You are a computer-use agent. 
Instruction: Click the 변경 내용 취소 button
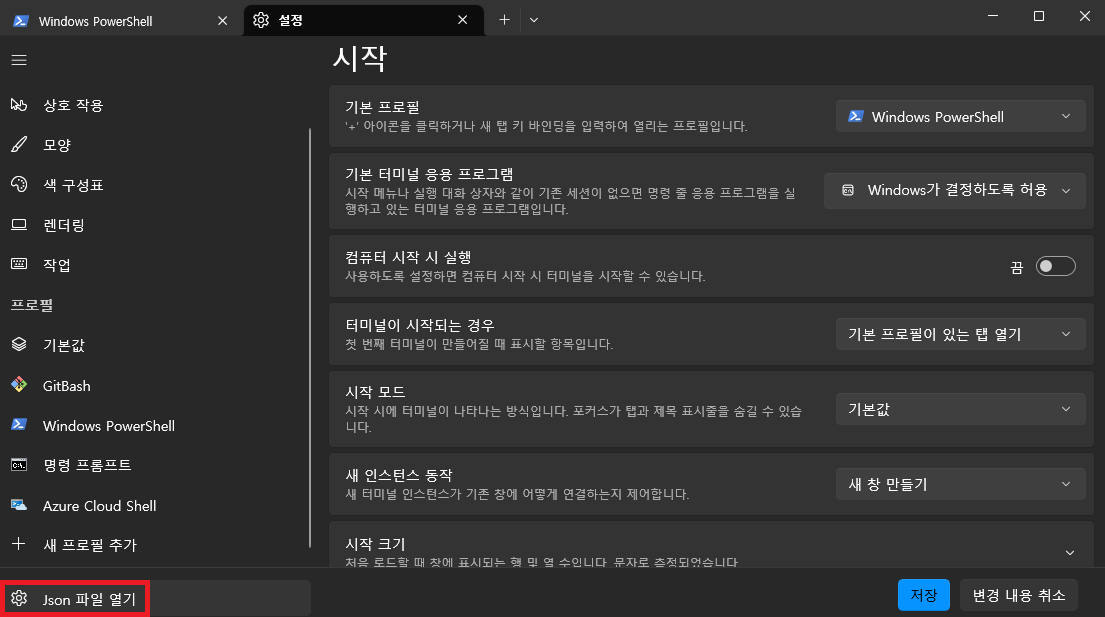1018,595
